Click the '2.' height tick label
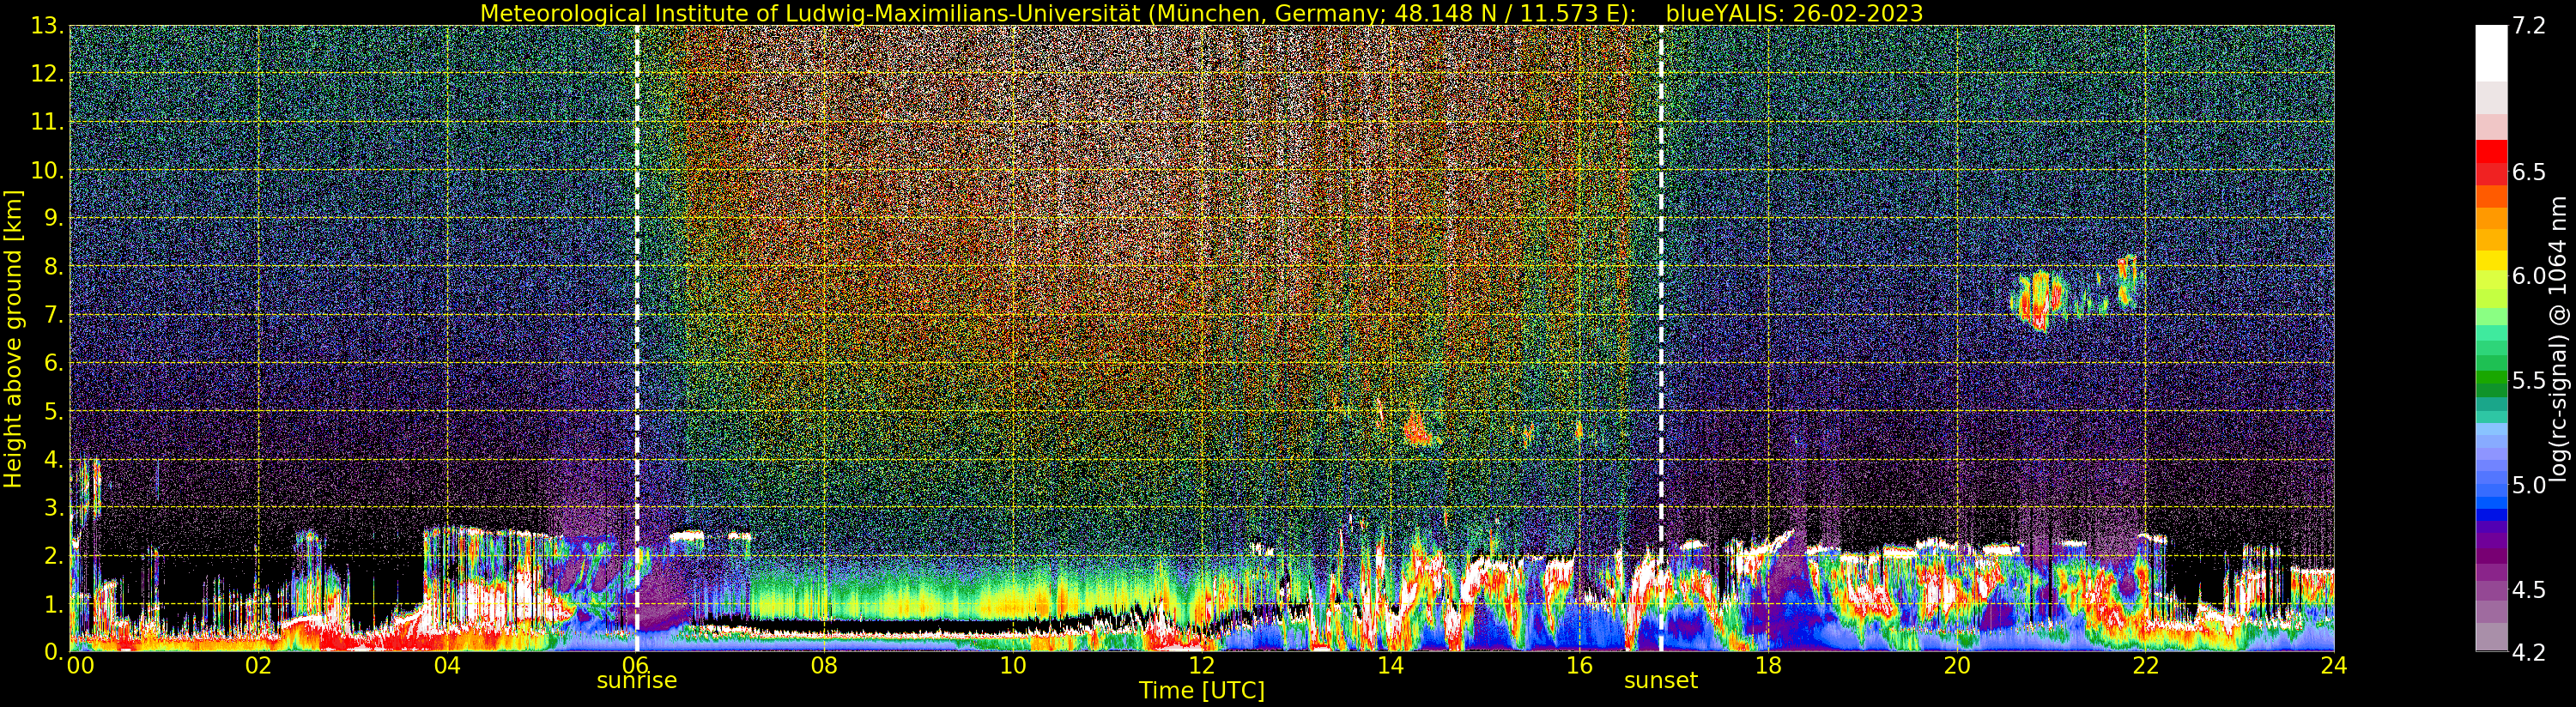Viewport: 2576px width, 707px height. (x=54, y=555)
